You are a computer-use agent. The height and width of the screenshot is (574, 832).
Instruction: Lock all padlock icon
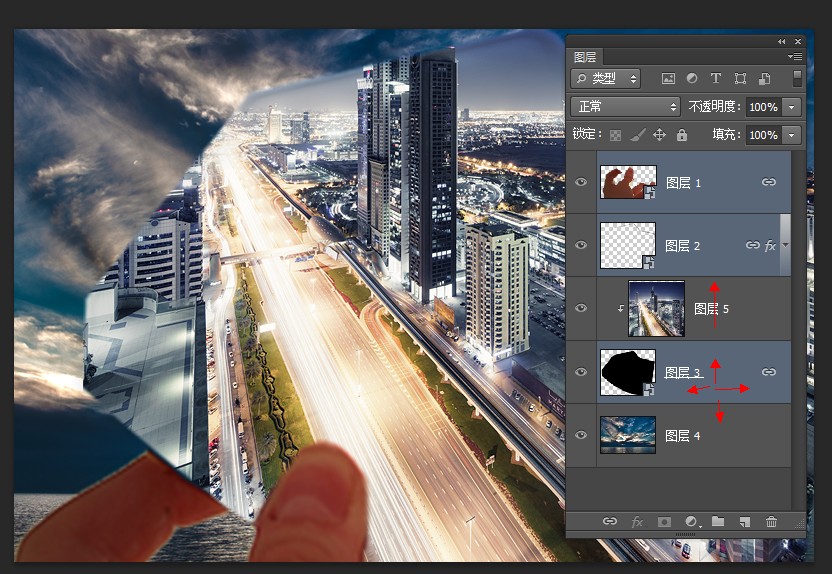(x=682, y=135)
